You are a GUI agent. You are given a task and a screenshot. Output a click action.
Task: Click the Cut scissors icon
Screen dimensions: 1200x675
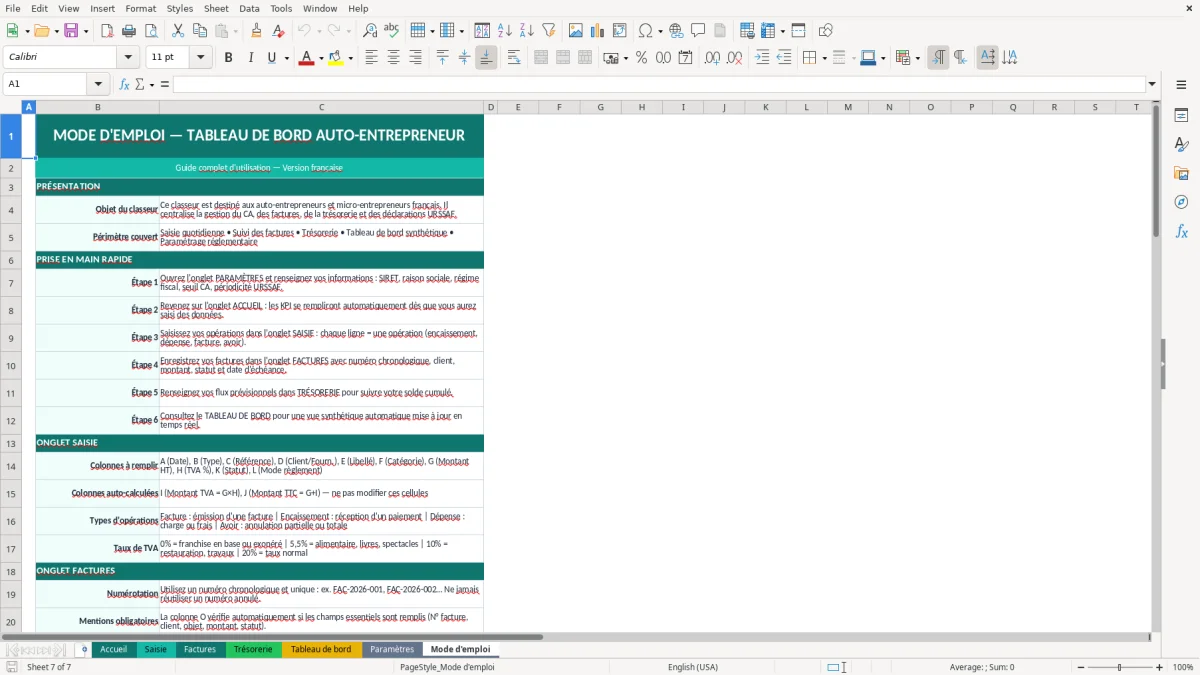pyautogui.click(x=178, y=31)
